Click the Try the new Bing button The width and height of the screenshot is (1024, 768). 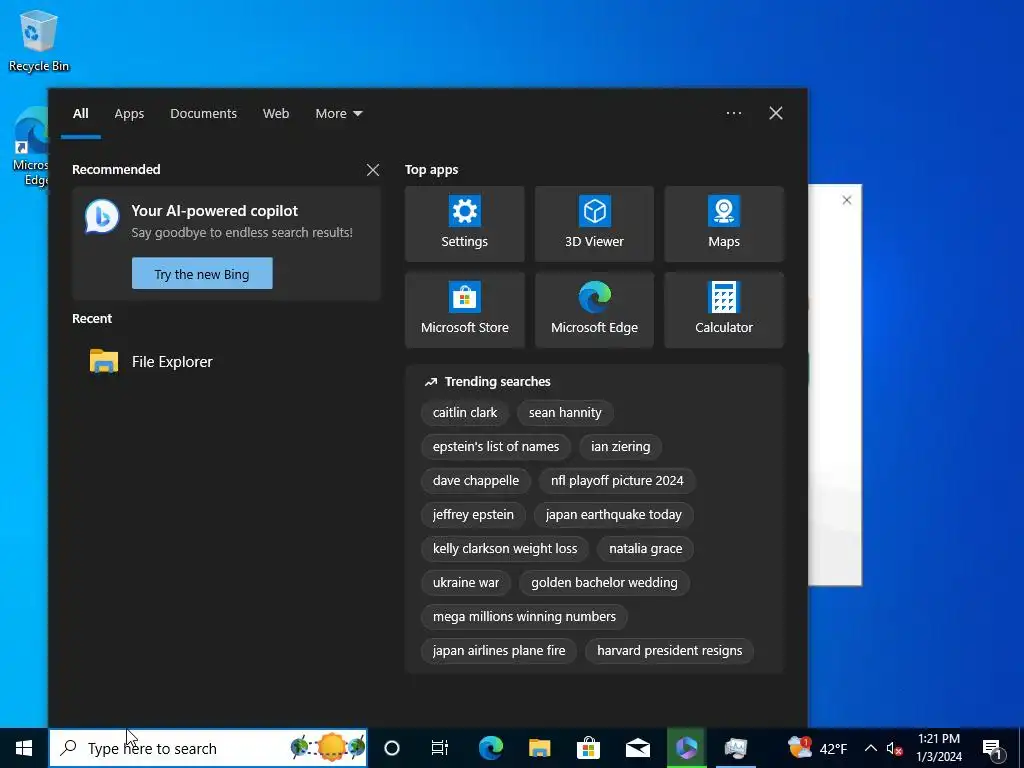tap(202, 274)
